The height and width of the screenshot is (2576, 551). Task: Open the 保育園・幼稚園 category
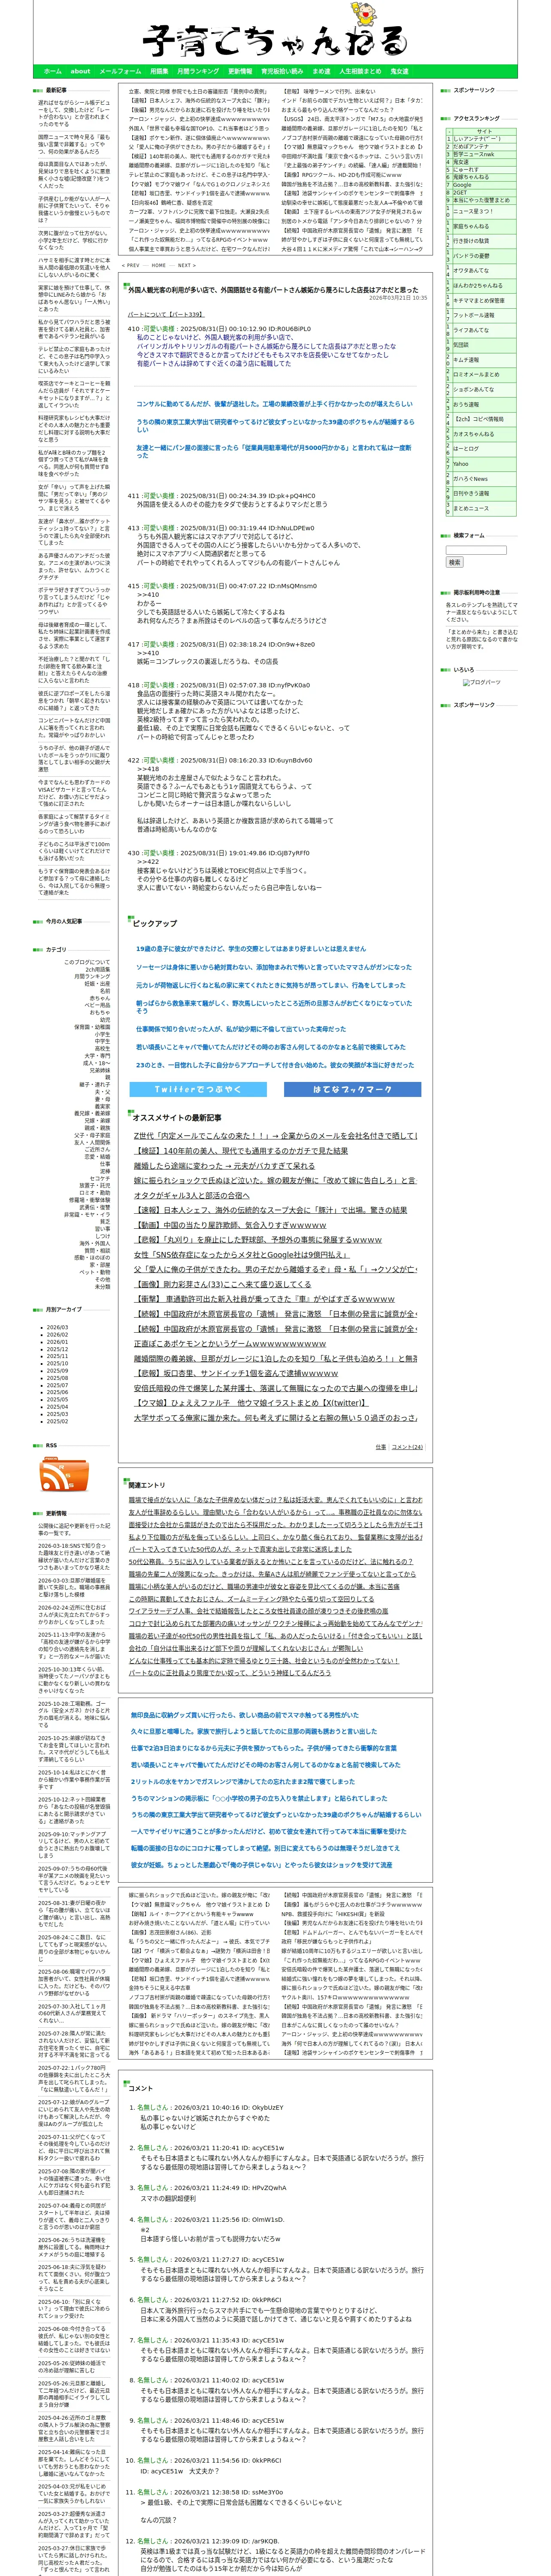coord(92,1026)
